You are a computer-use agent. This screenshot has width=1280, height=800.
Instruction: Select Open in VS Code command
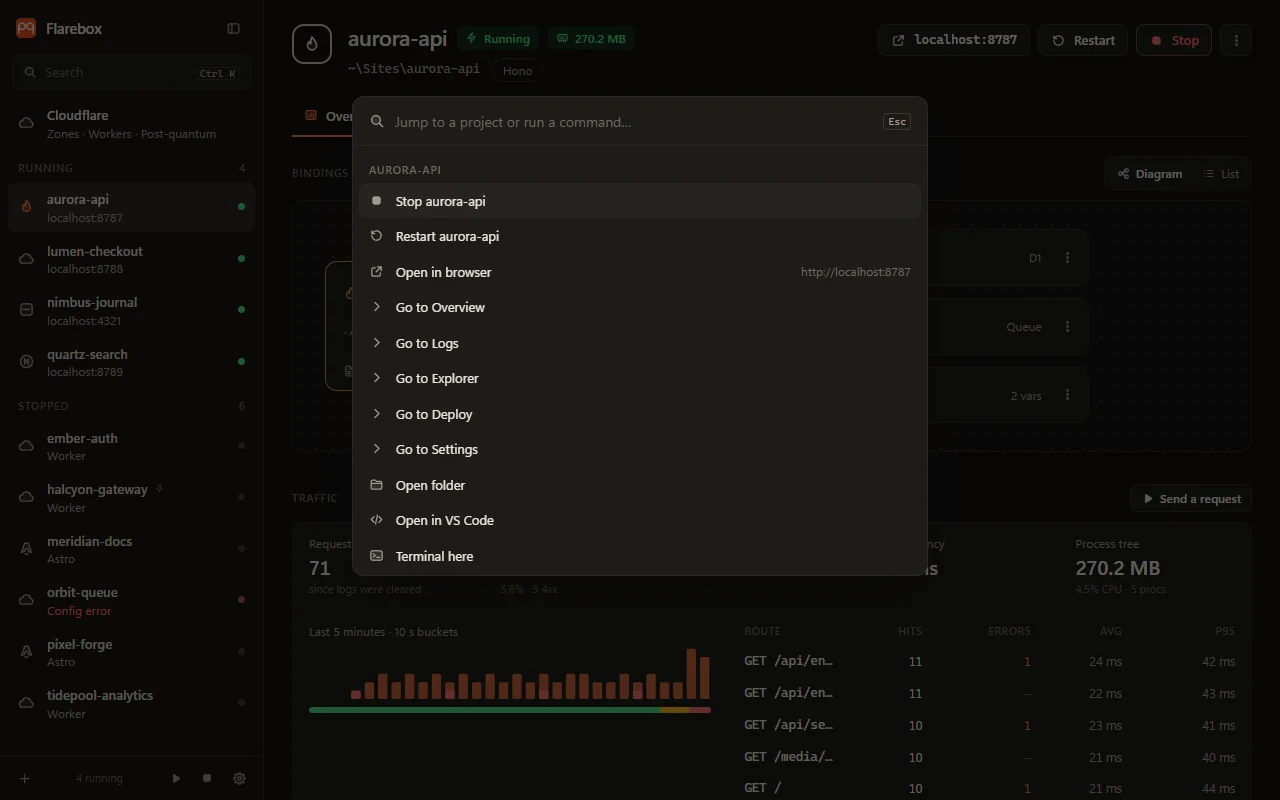click(x=640, y=520)
